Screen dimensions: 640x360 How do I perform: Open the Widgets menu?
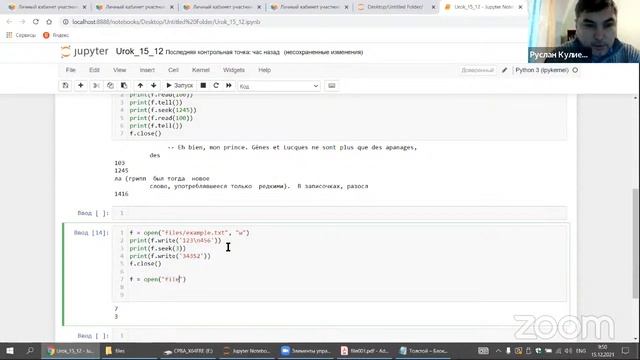pyautogui.click(x=233, y=70)
